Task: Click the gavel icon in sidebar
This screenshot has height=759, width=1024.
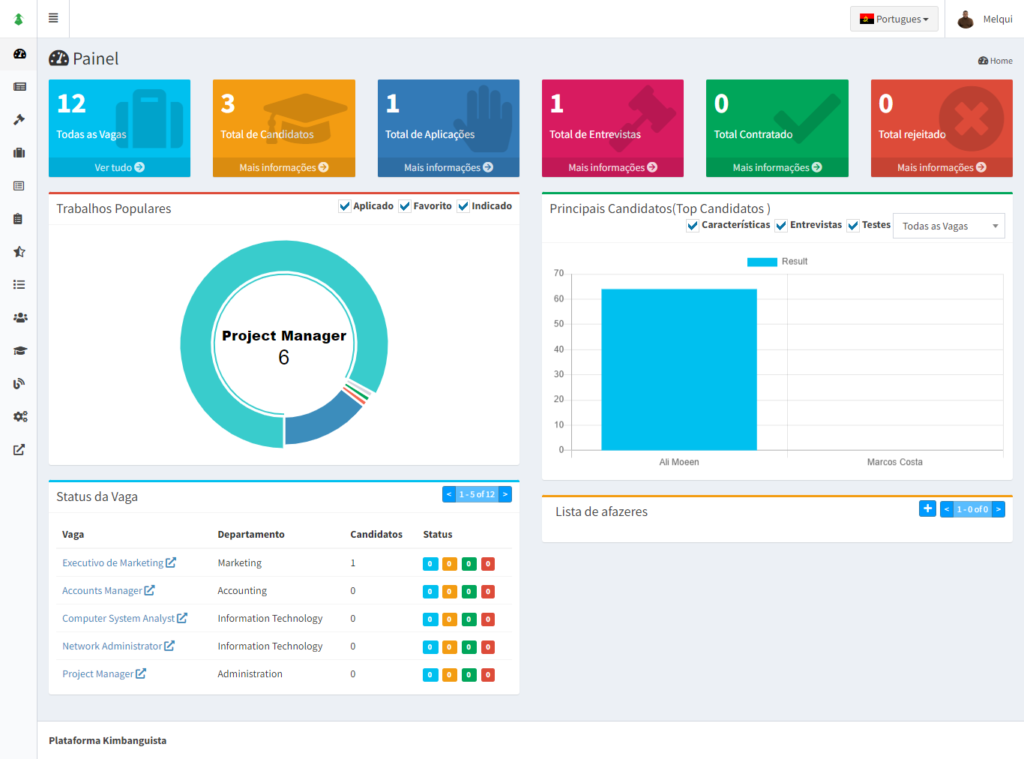Action: tap(19, 120)
